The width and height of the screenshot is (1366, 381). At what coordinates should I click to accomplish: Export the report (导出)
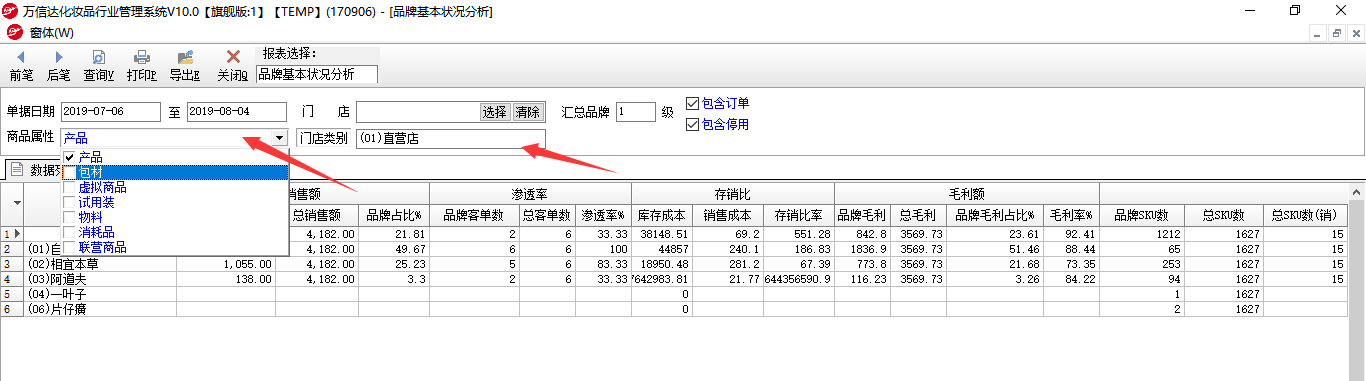click(184, 66)
